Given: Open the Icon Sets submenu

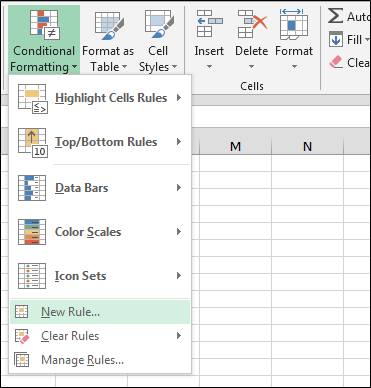Looking at the screenshot, I should point(100,276).
